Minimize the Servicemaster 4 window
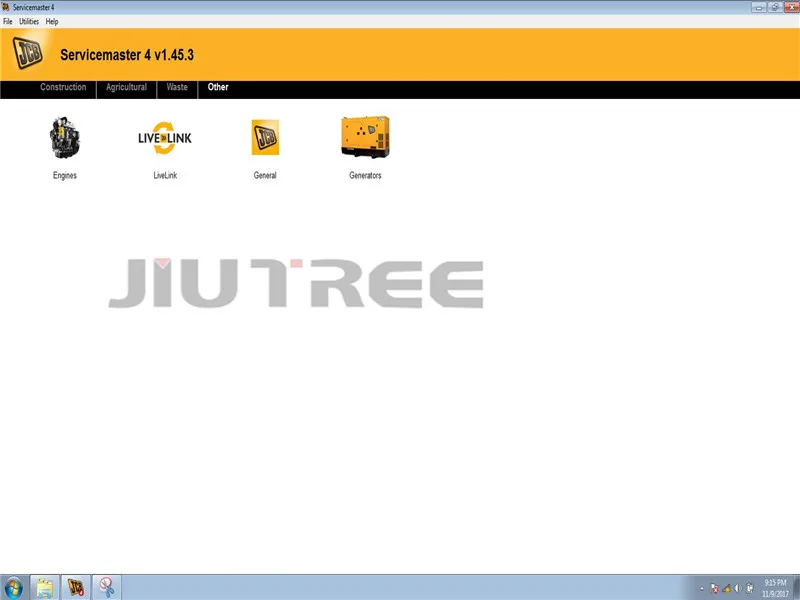800x600 pixels. (759, 7)
